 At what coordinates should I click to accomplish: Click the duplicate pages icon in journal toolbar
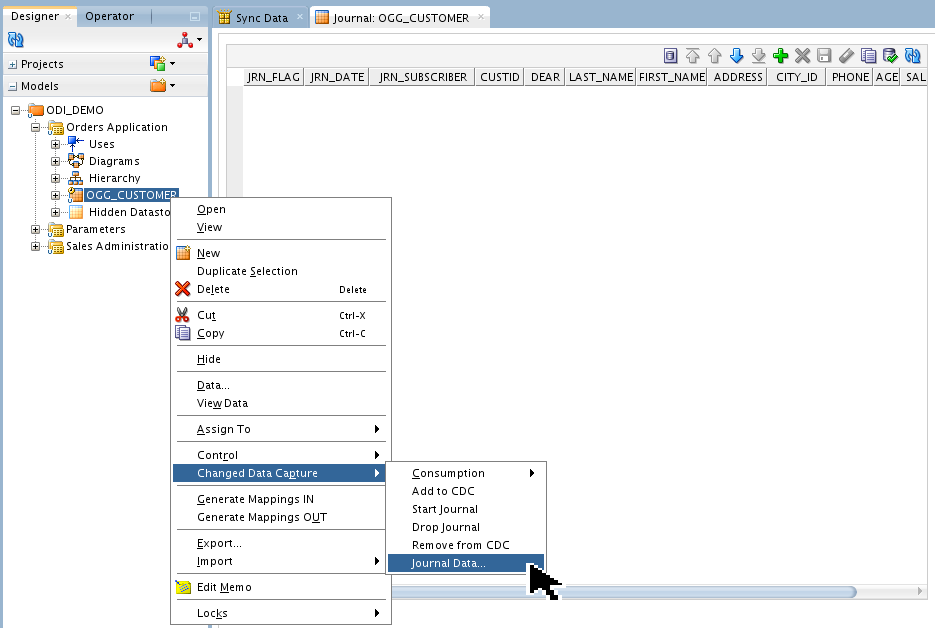[x=868, y=56]
